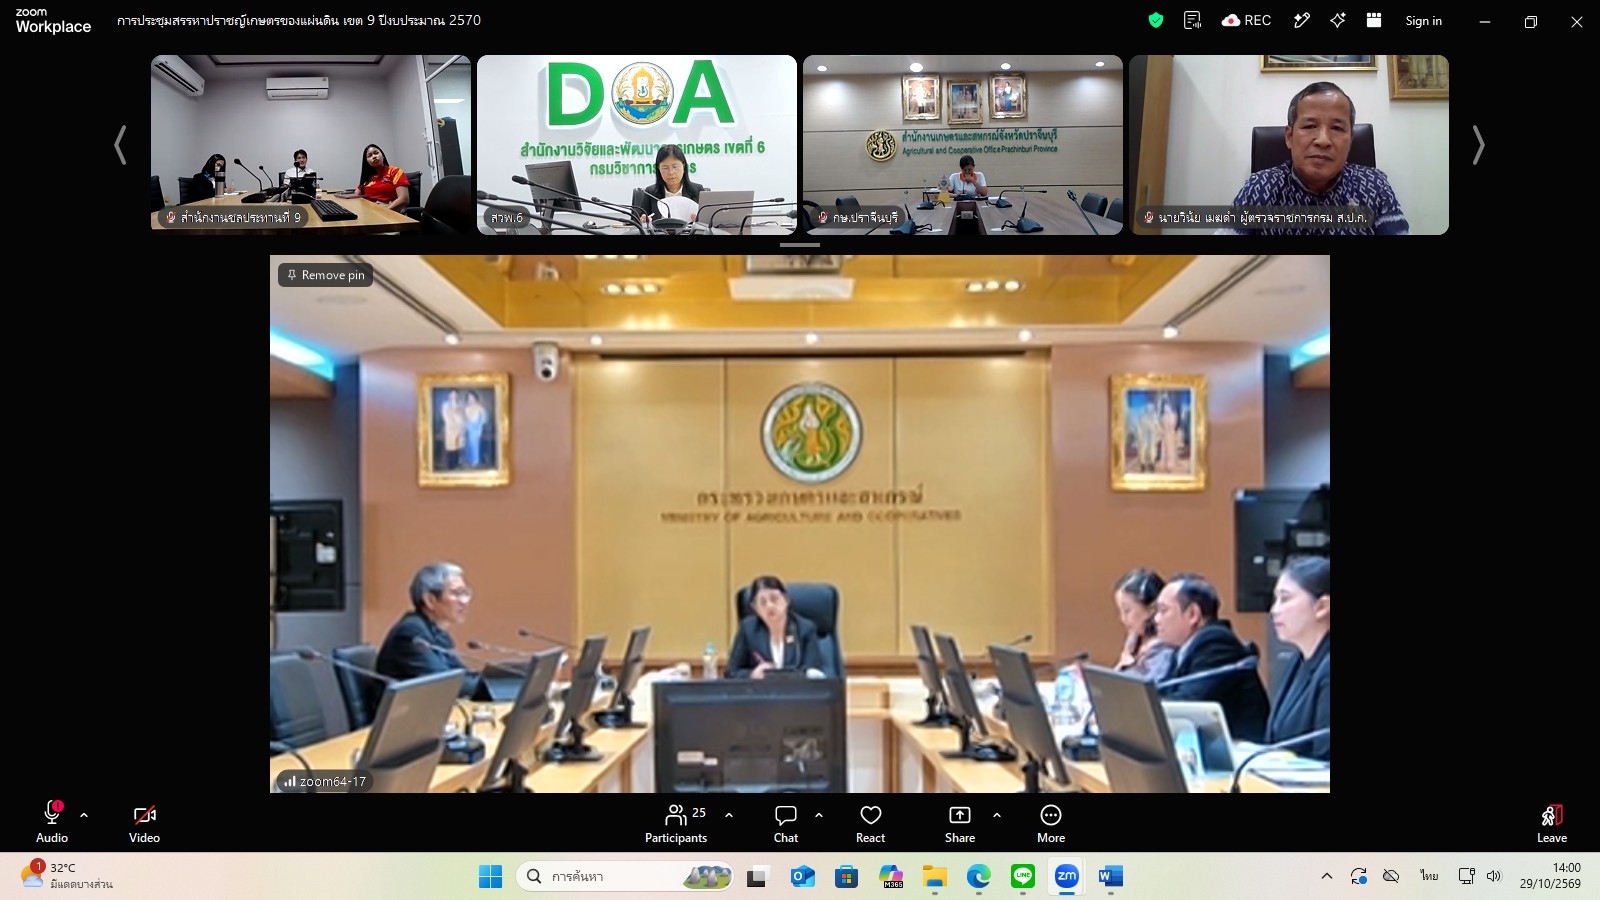Viewport: 1600px width, 900px height.
Task: Click the cloud REC recording indicator
Action: (x=1246, y=20)
